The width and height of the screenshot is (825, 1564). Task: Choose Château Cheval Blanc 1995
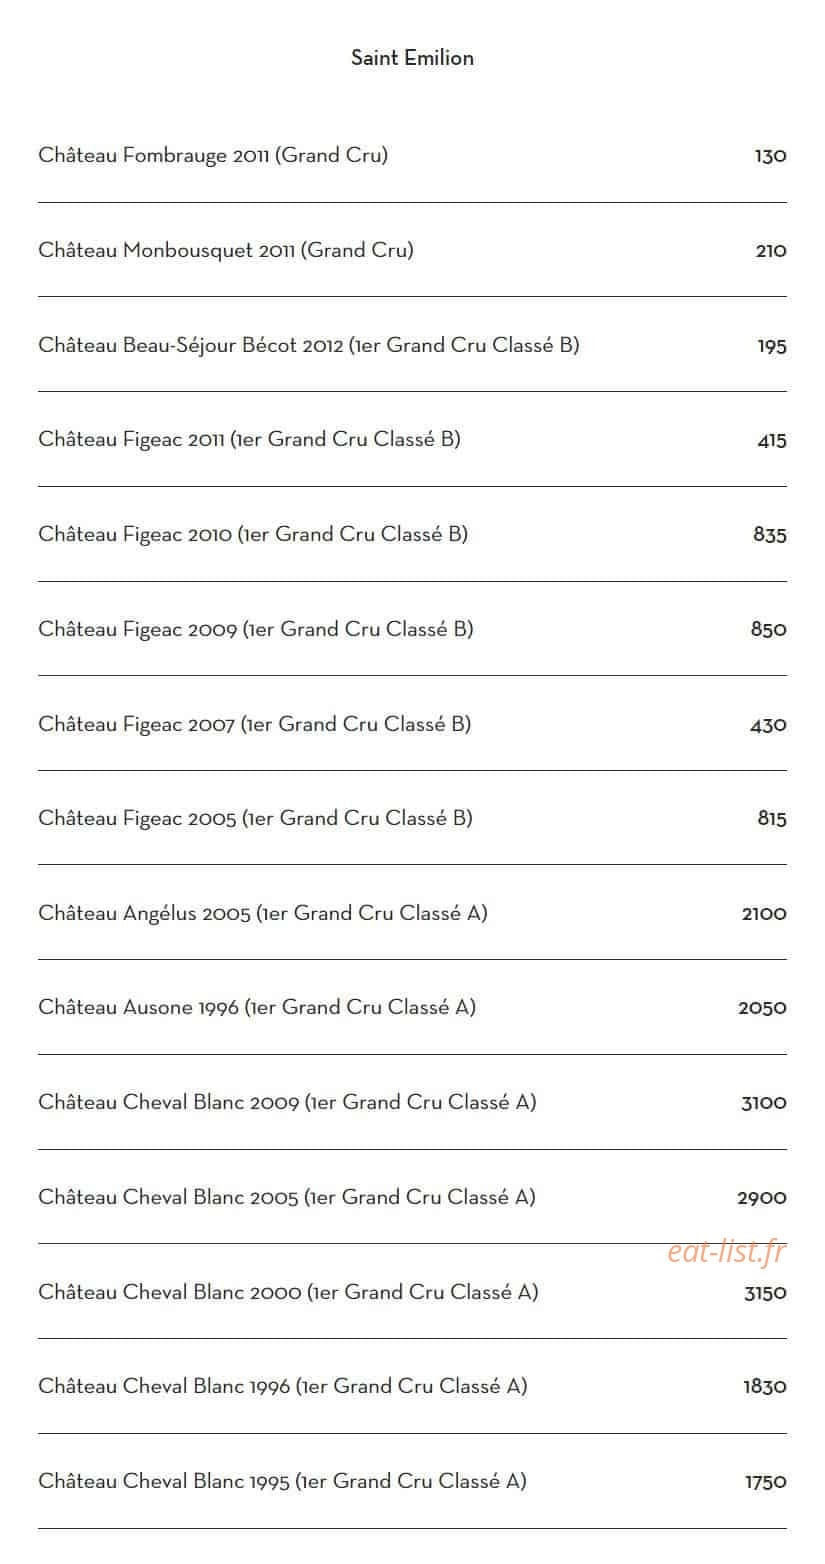tap(412, 1481)
